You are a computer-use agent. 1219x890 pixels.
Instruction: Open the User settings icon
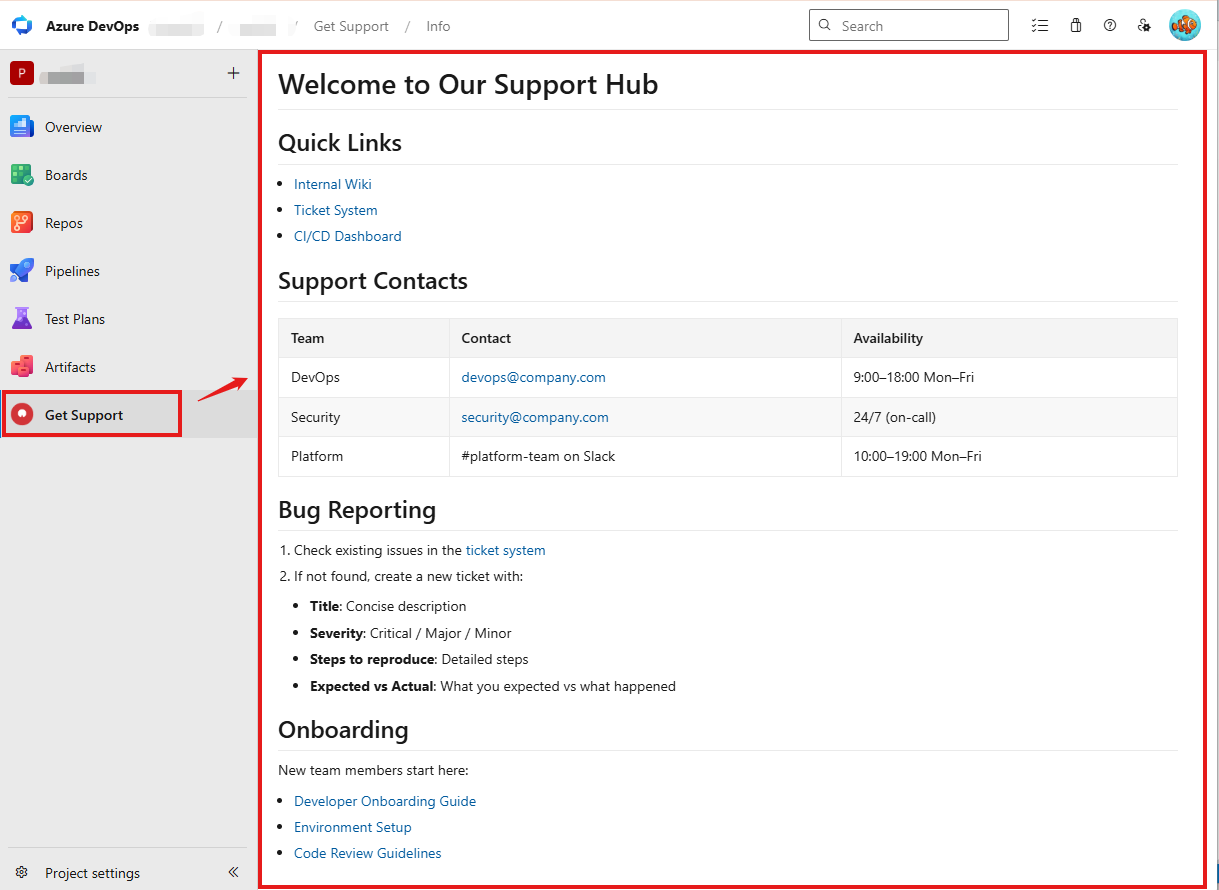(1144, 26)
